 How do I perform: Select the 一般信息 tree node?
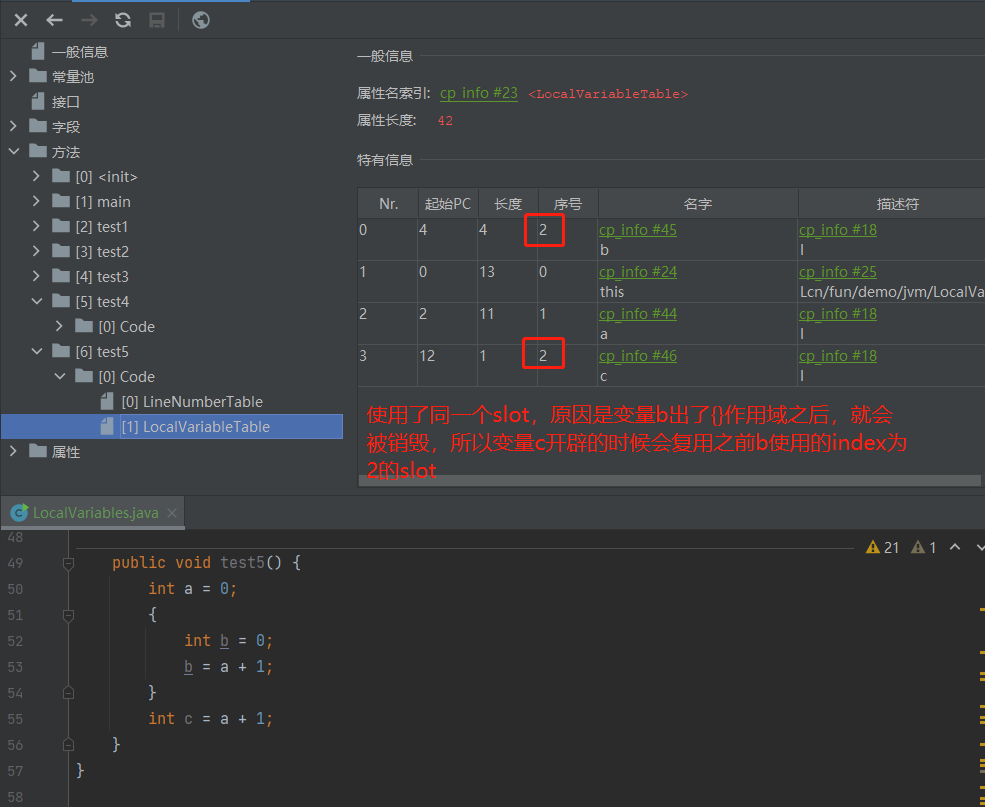coord(80,51)
